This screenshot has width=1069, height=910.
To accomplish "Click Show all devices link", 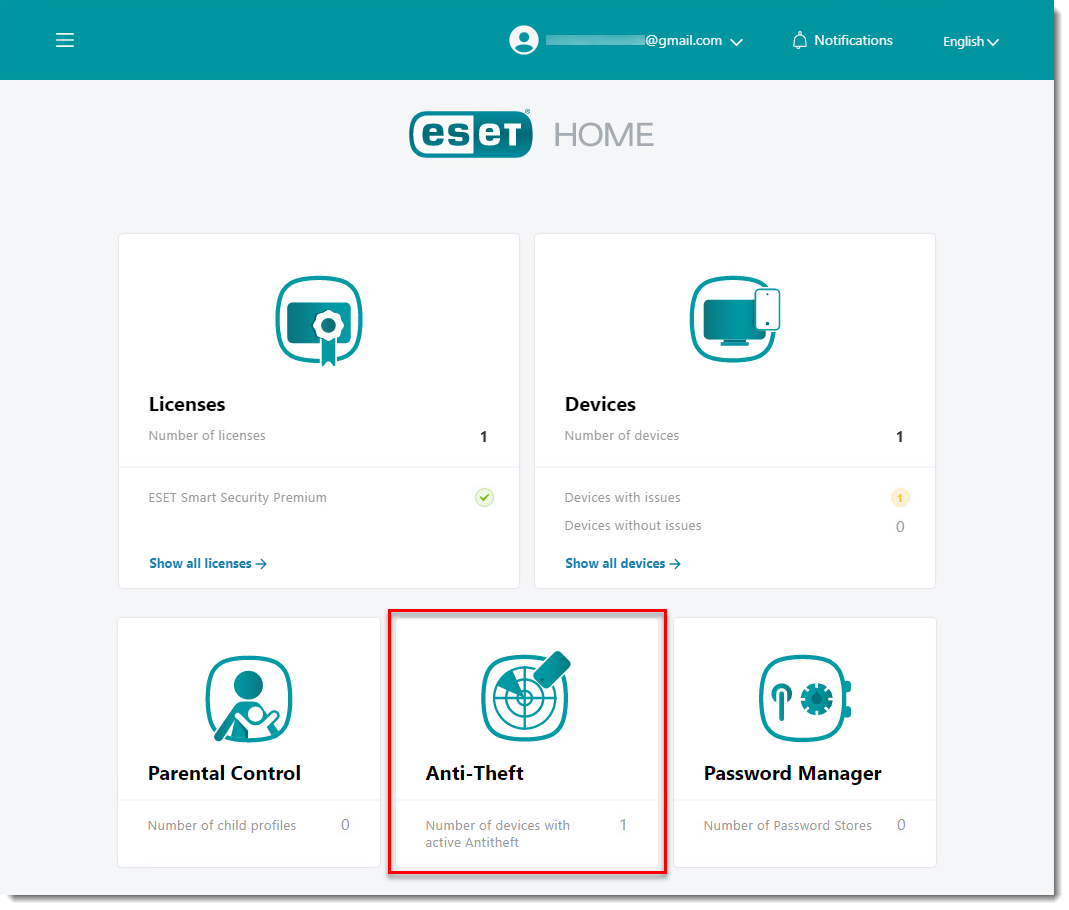I will (622, 564).
